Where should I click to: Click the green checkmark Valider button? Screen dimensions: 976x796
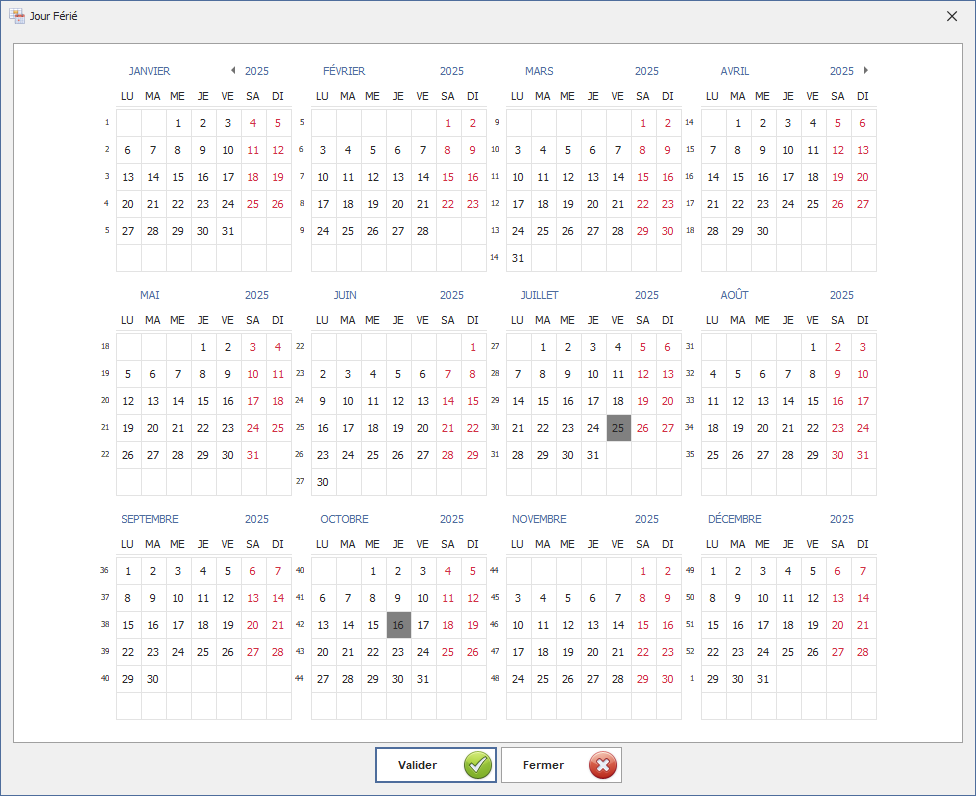pyautogui.click(x=436, y=765)
